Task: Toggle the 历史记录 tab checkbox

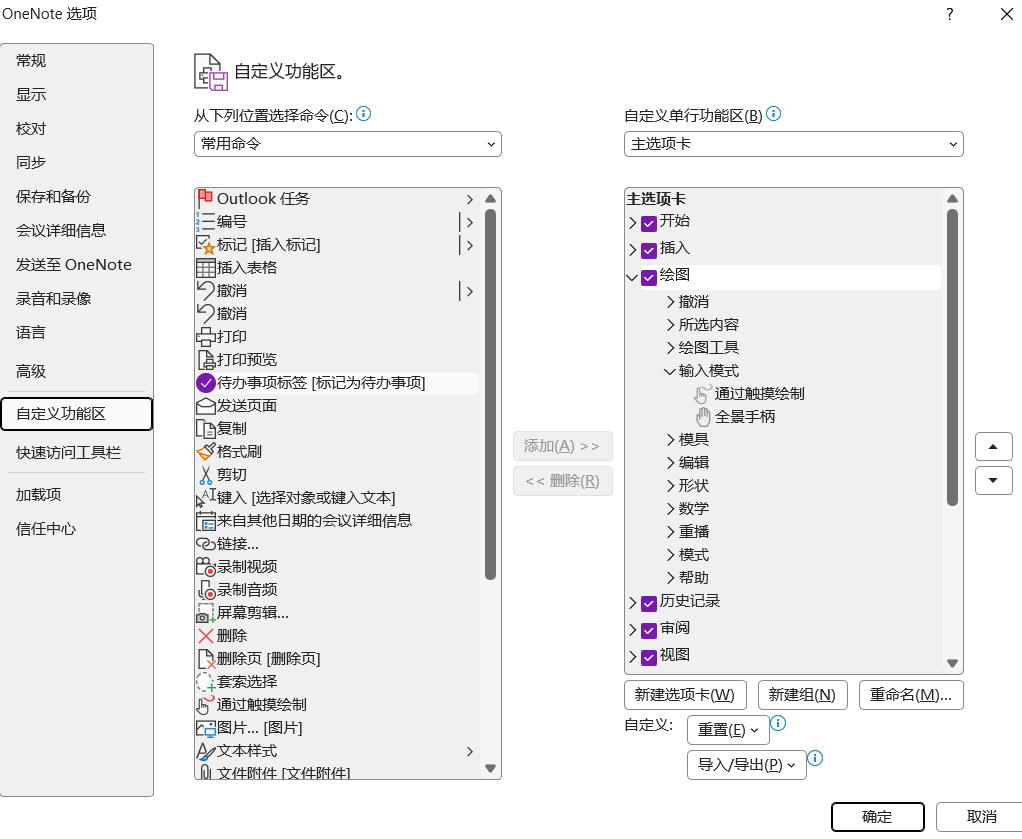Action: coord(649,604)
